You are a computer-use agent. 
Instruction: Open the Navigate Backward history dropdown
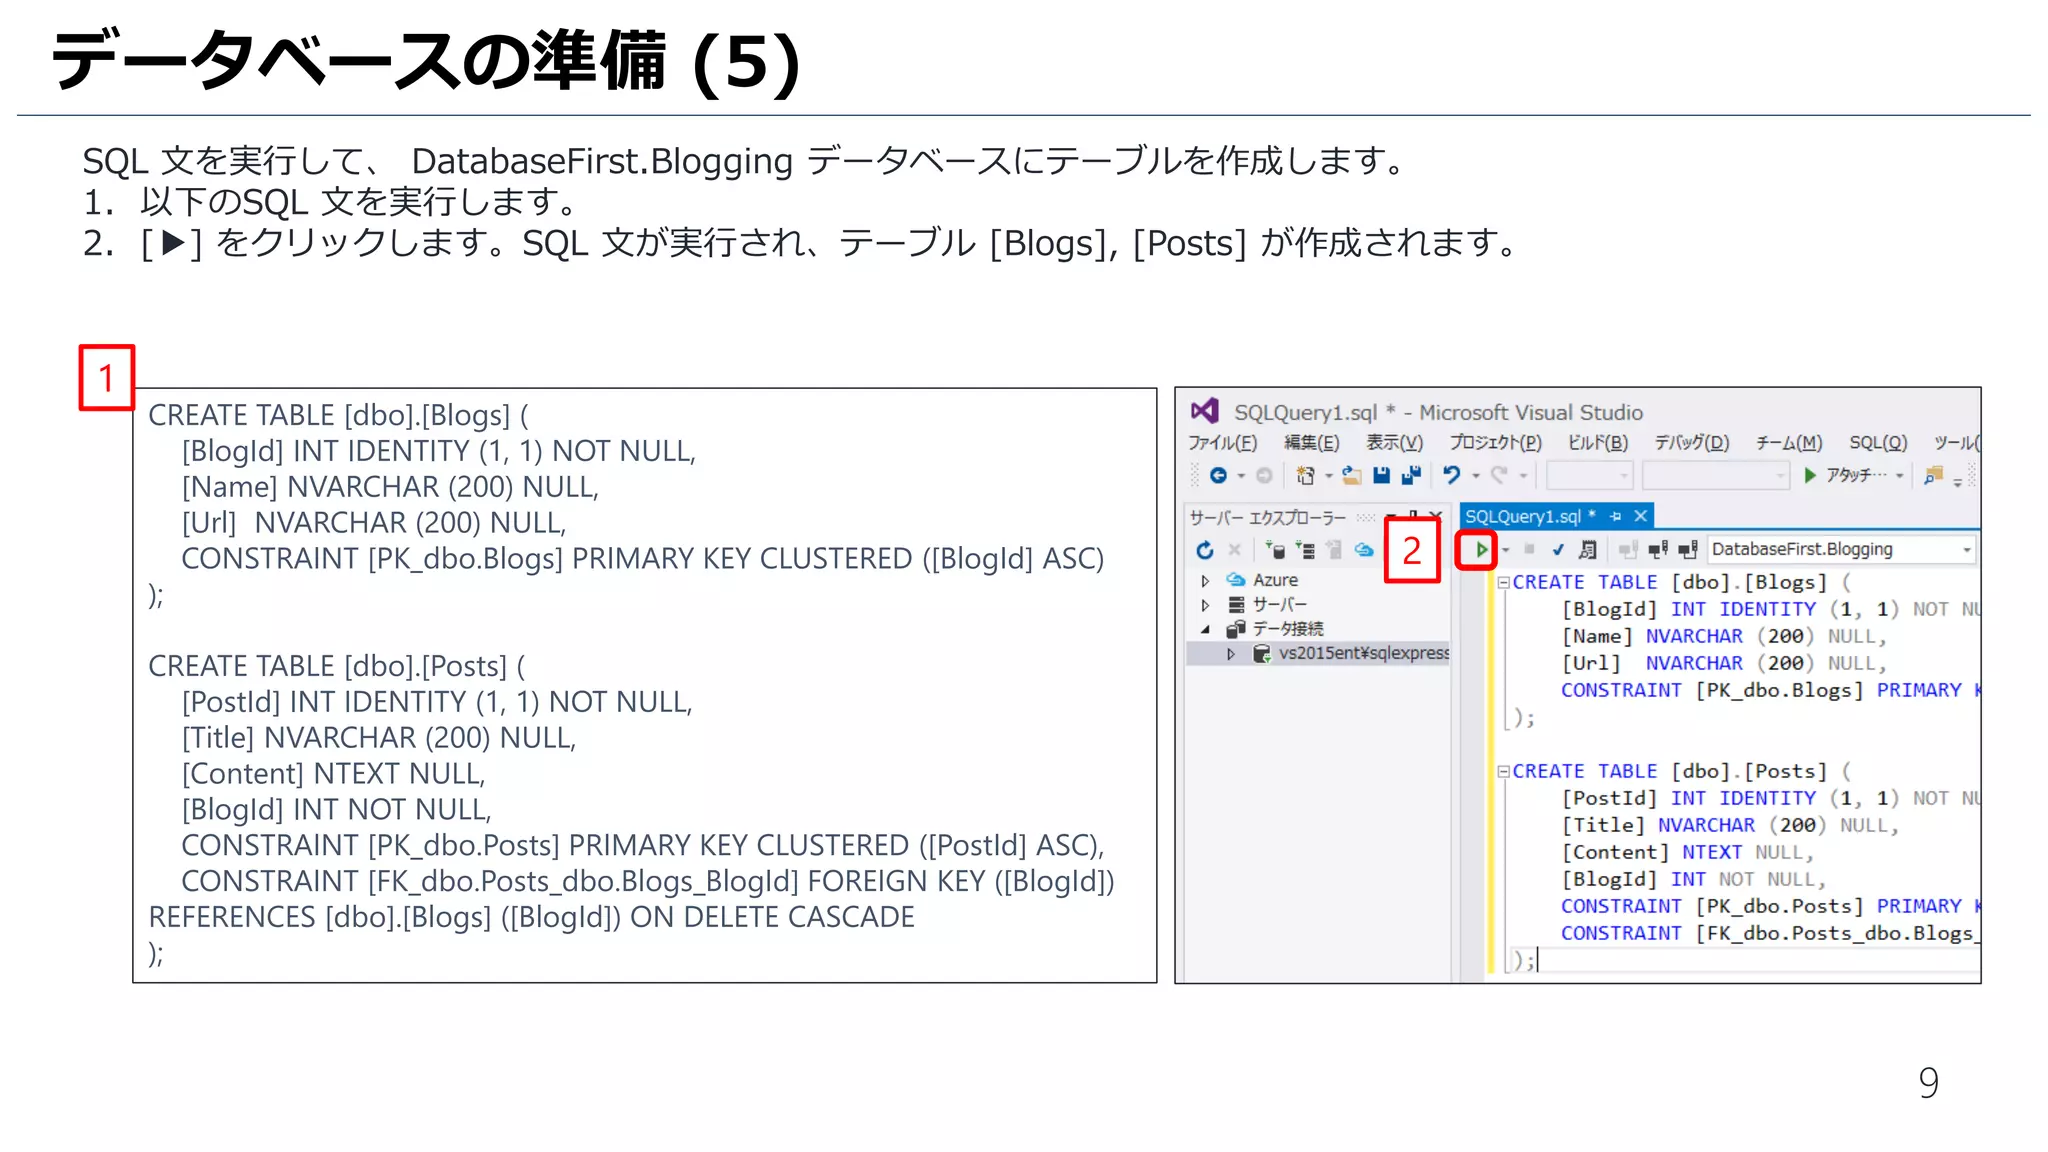(x=1241, y=476)
